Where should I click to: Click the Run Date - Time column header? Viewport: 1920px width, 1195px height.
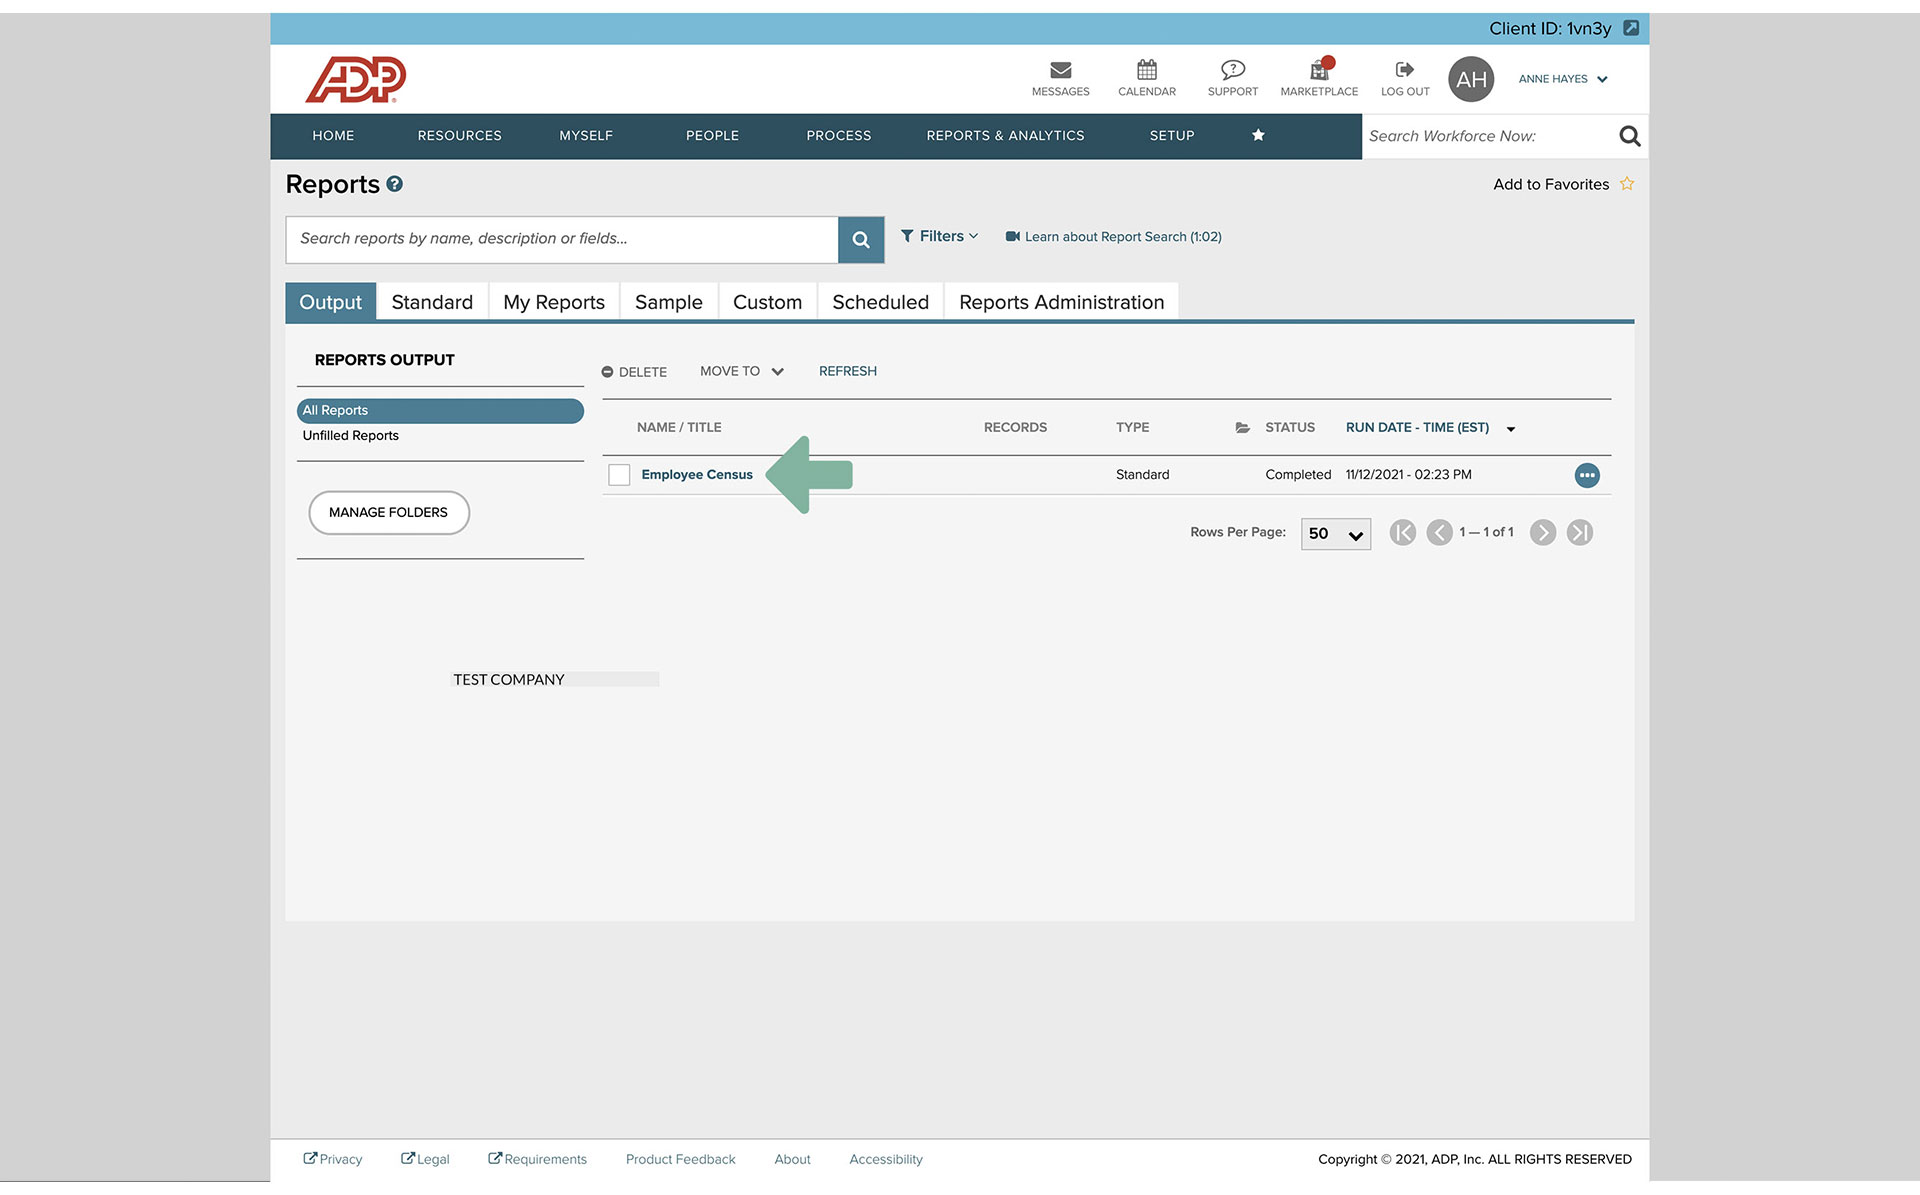(1417, 428)
